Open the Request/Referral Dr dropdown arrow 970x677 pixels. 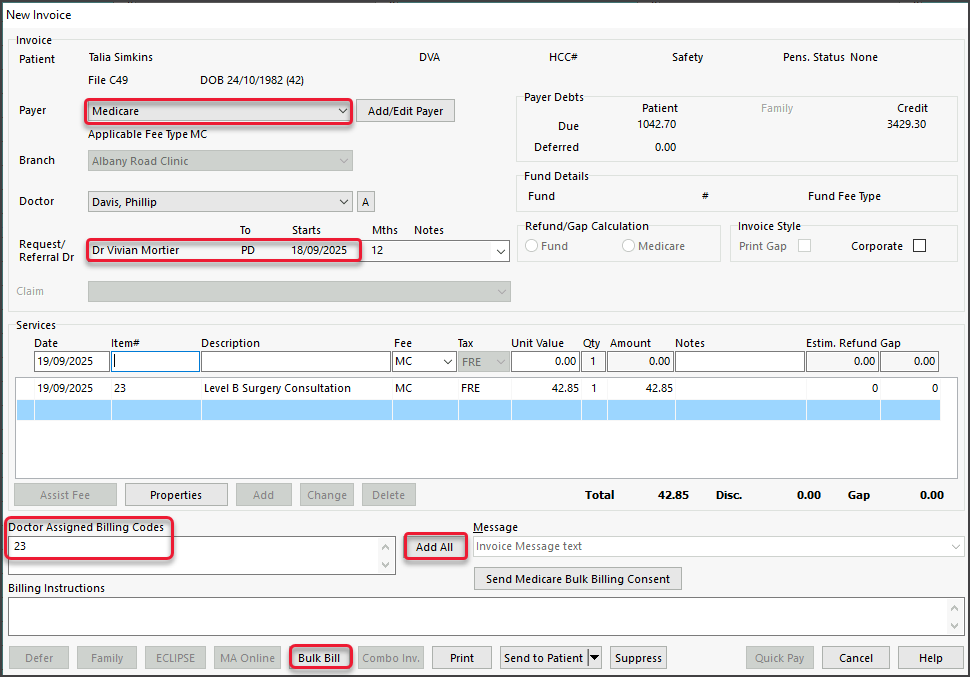pos(500,251)
